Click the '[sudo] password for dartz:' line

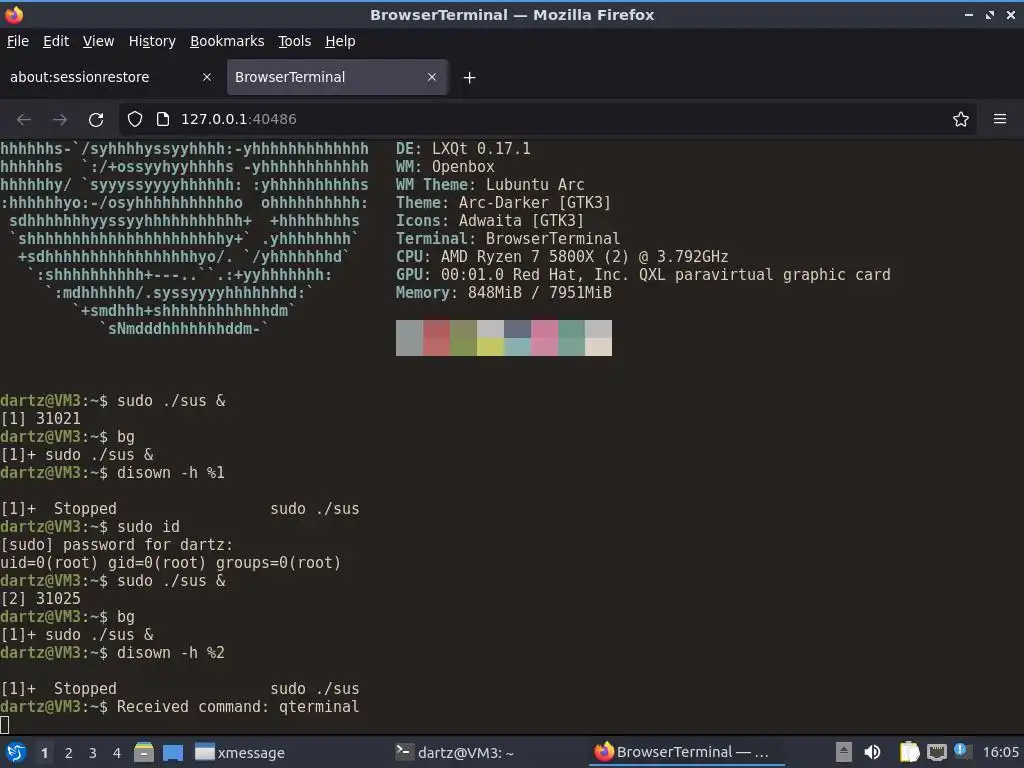tap(116, 545)
